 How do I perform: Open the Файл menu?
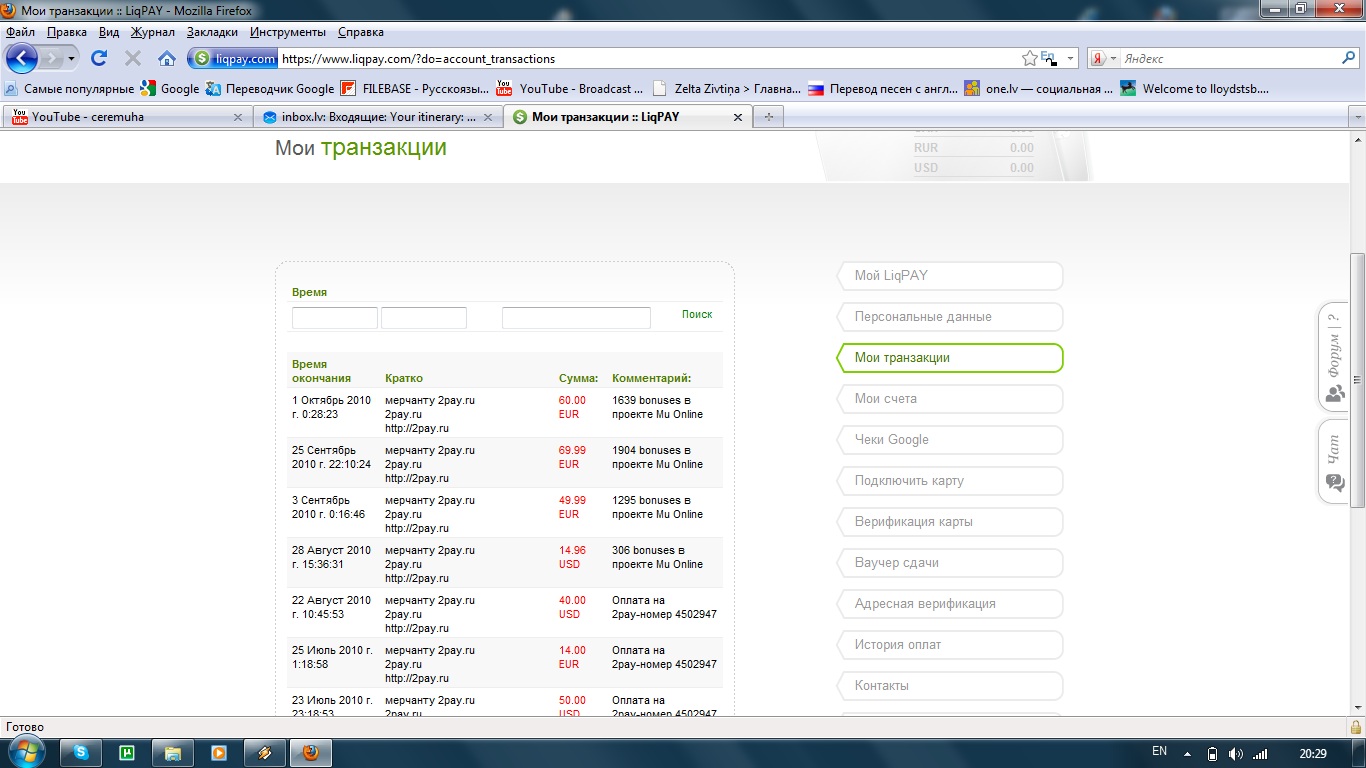[20, 32]
